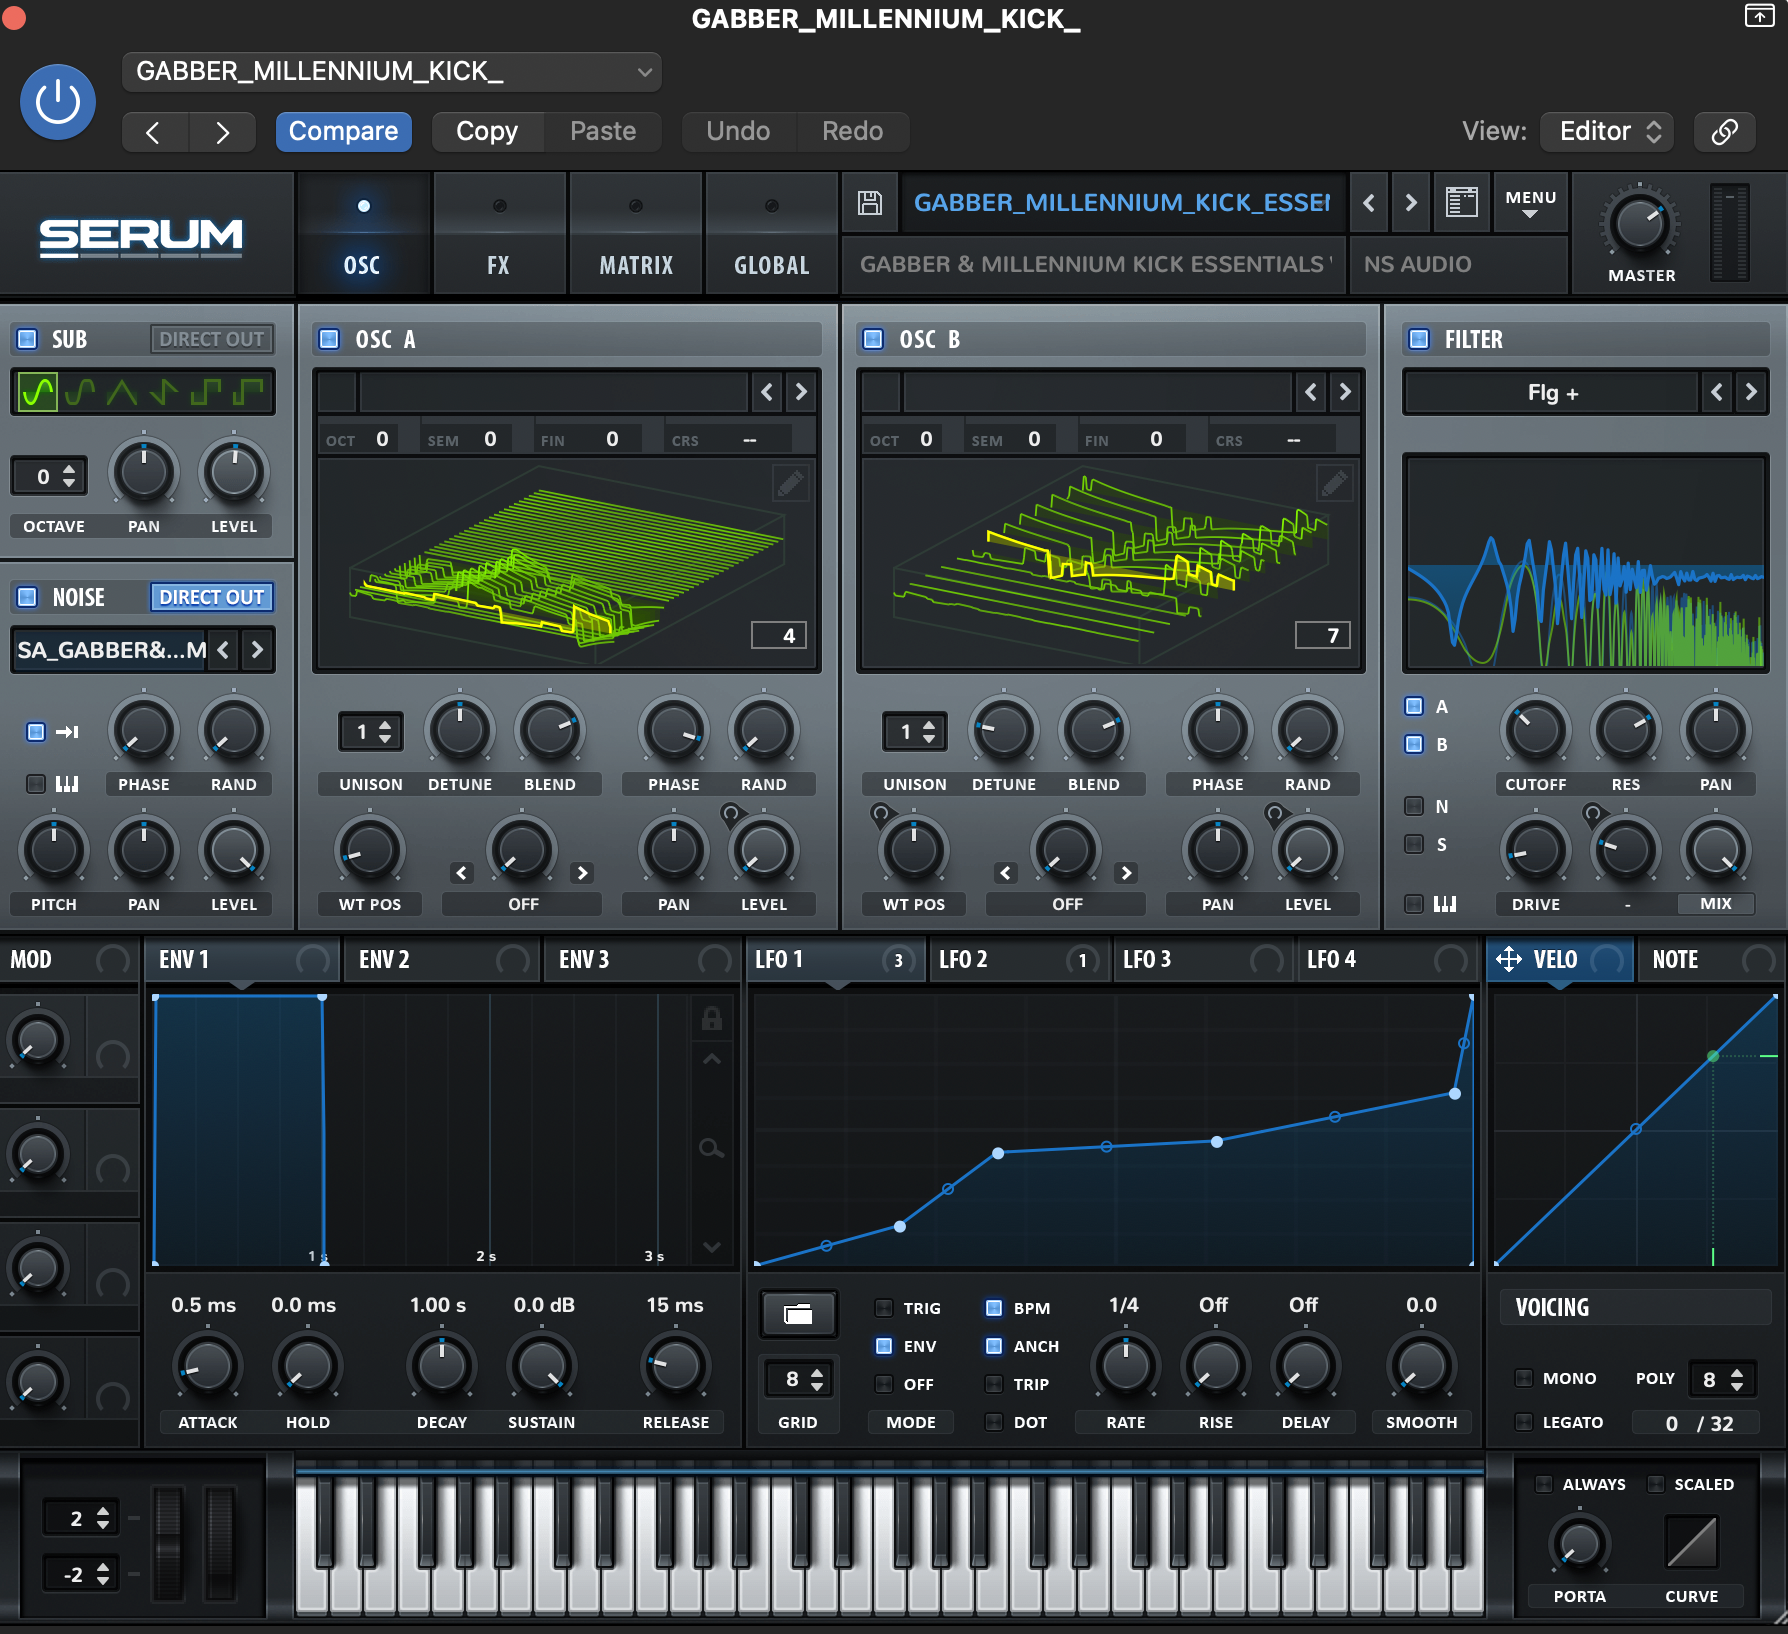Select the sine wave shape in SUB
The image size is (1788, 1634).
[38, 392]
